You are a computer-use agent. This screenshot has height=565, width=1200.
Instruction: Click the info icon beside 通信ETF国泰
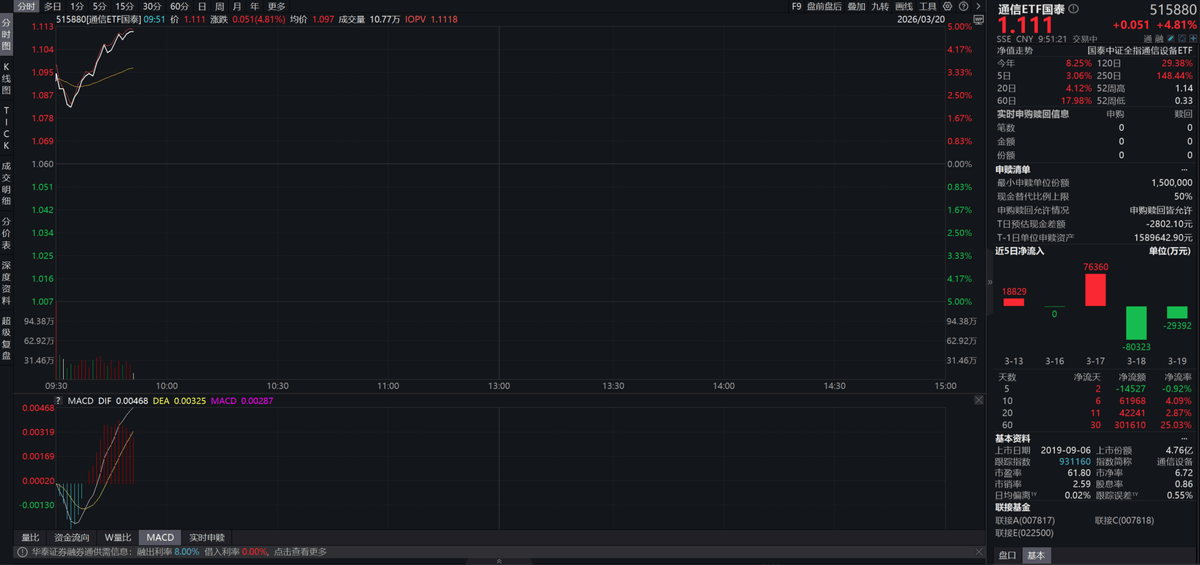pyautogui.click(x=1073, y=9)
